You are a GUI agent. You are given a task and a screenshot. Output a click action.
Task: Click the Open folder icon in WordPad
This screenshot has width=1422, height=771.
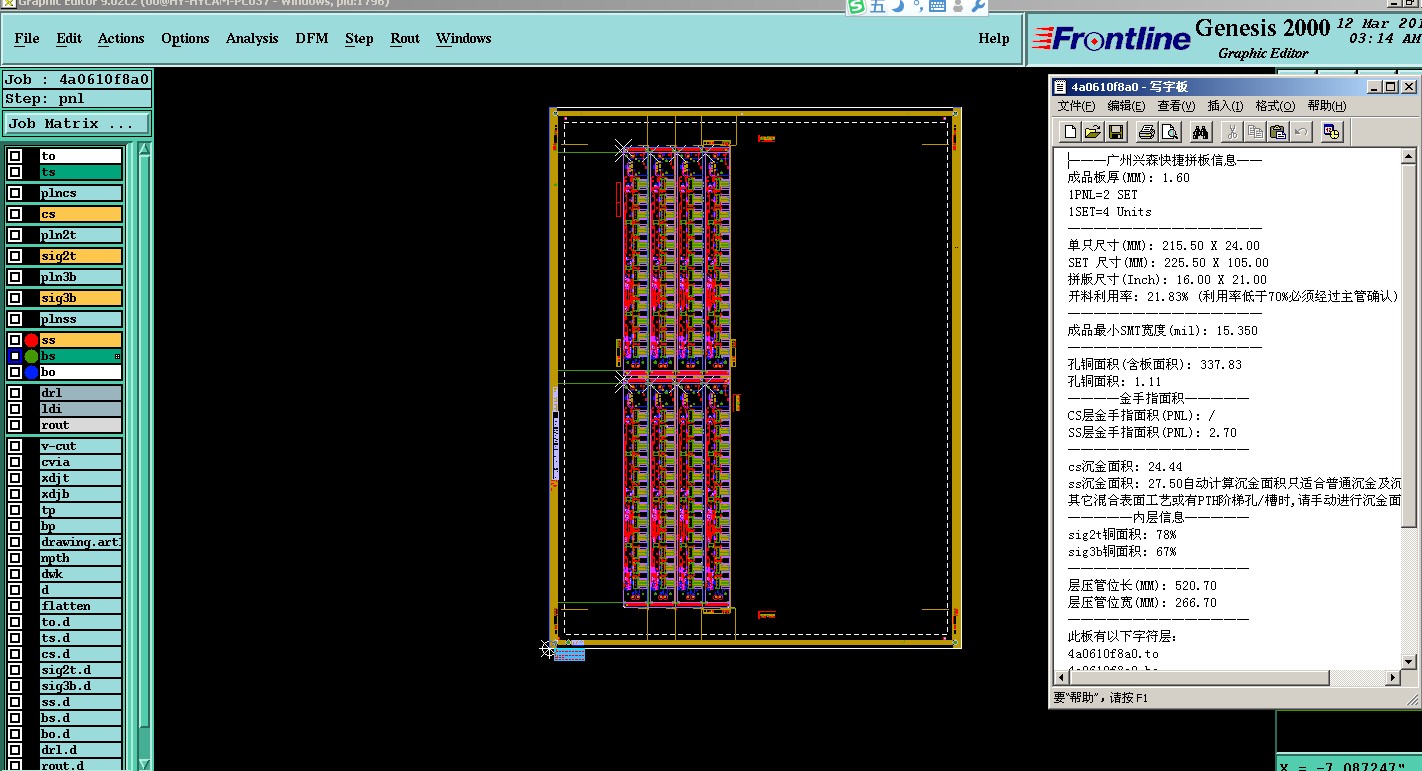click(x=1092, y=132)
